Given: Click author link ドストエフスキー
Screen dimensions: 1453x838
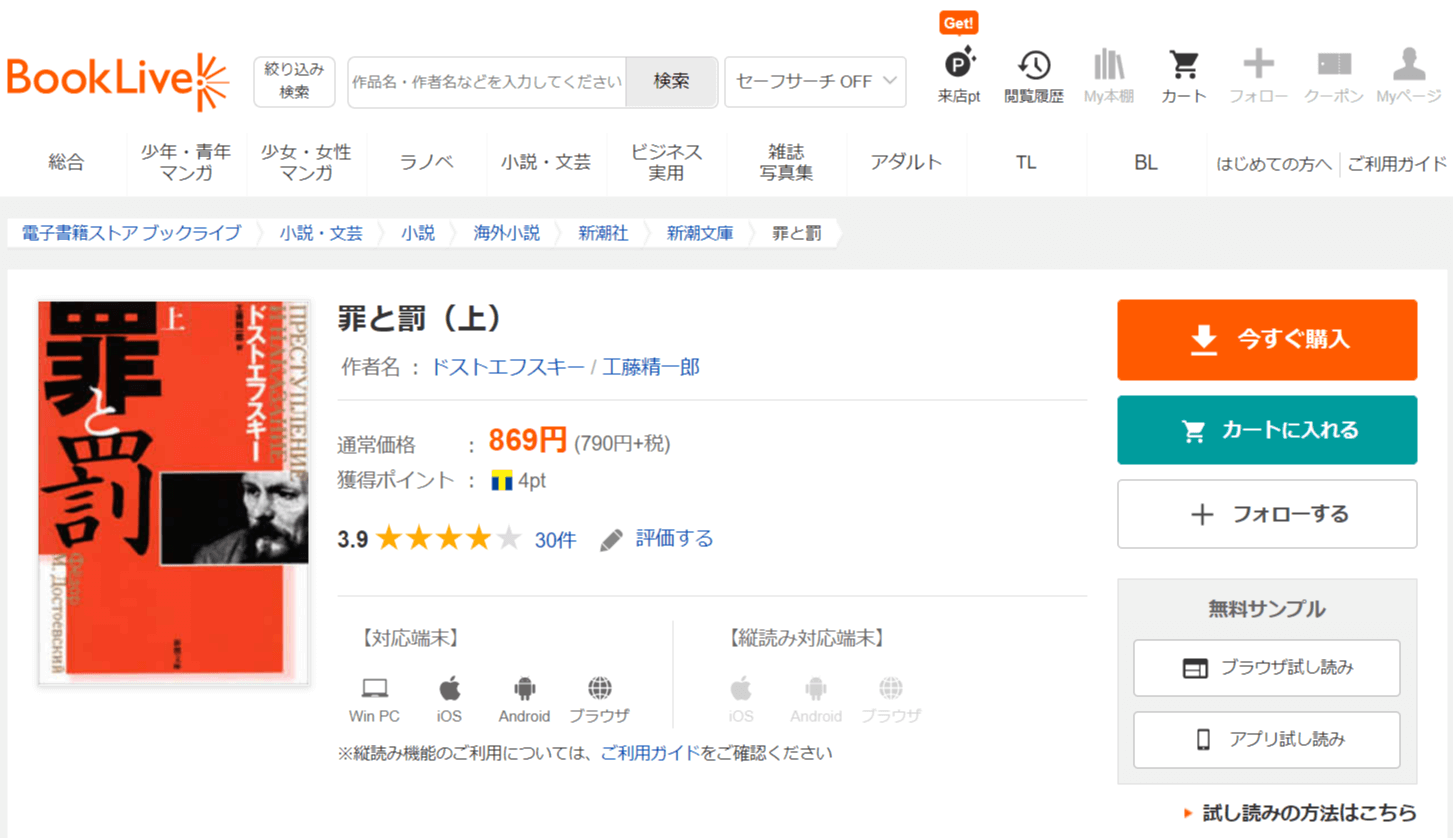Looking at the screenshot, I should tap(507, 367).
